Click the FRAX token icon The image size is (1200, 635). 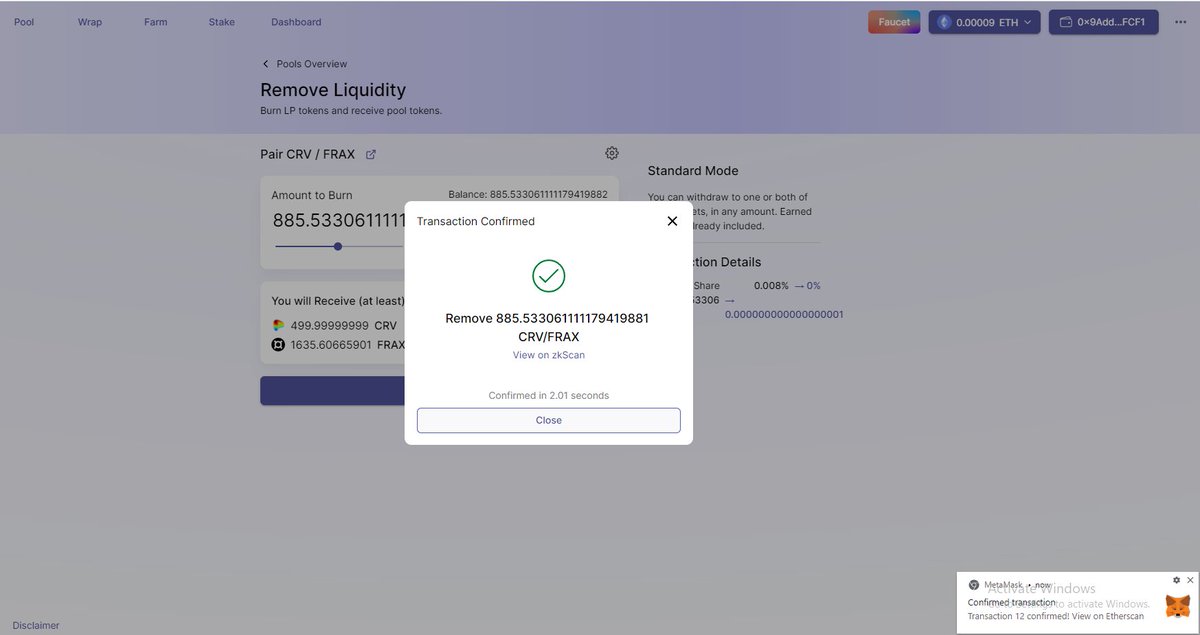coord(278,345)
